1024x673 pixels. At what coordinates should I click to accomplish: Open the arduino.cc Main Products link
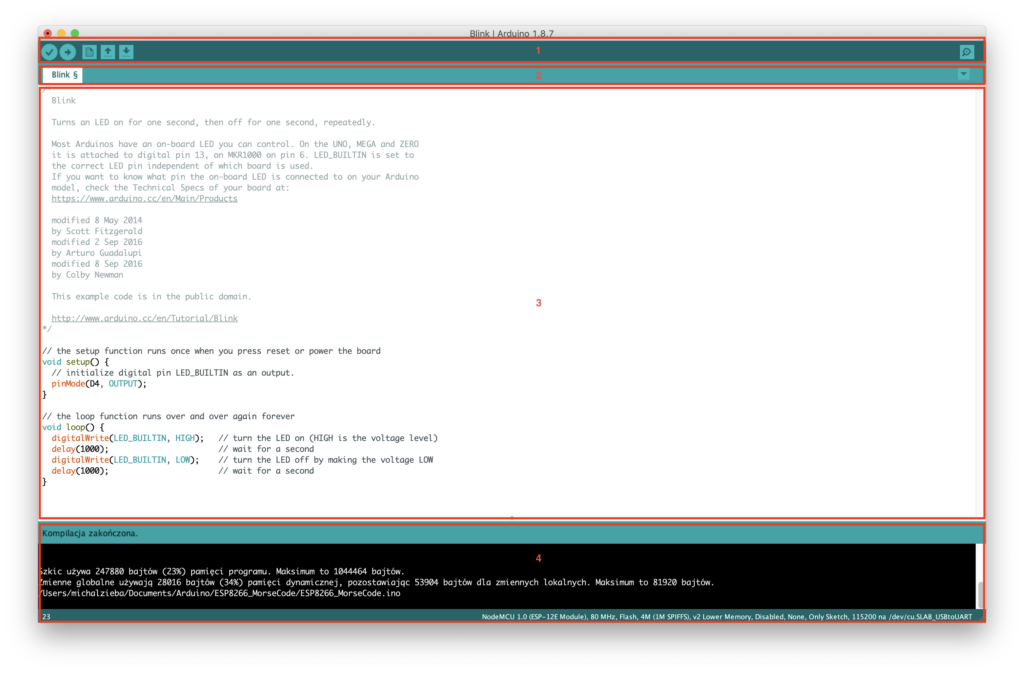[x=144, y=198]
